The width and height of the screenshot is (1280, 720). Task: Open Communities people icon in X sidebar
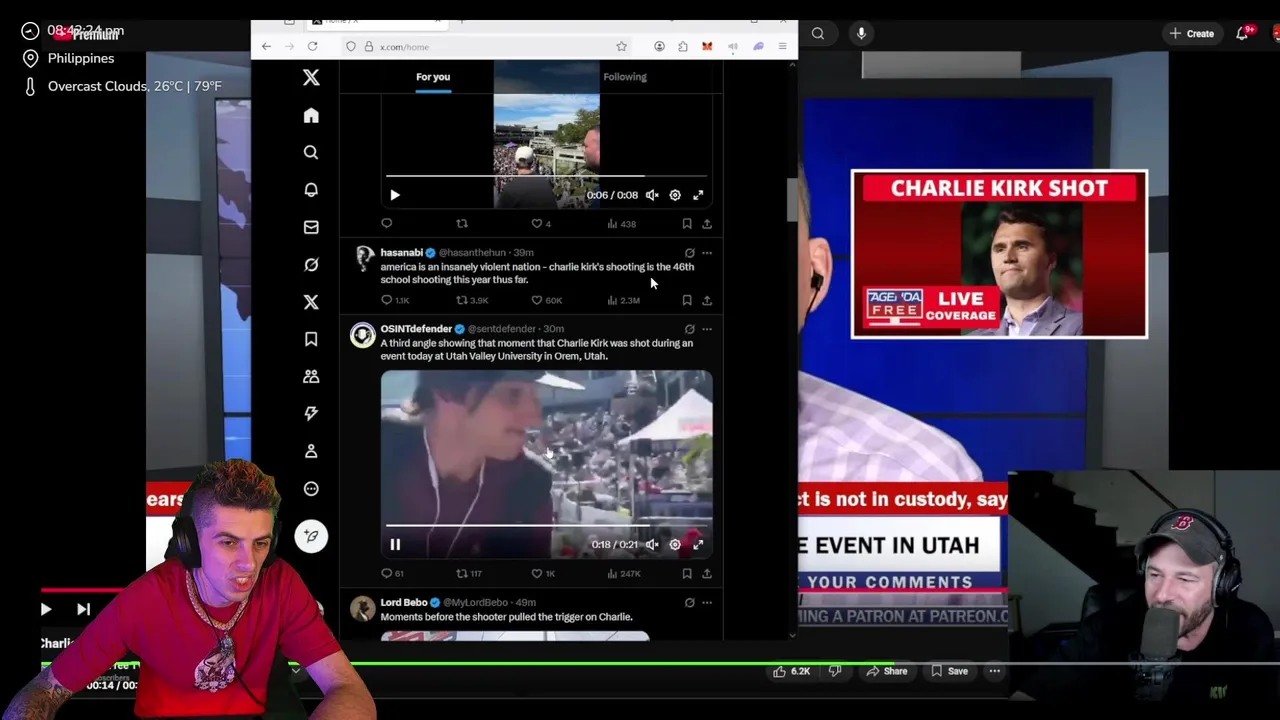click(x=311, y=376)
